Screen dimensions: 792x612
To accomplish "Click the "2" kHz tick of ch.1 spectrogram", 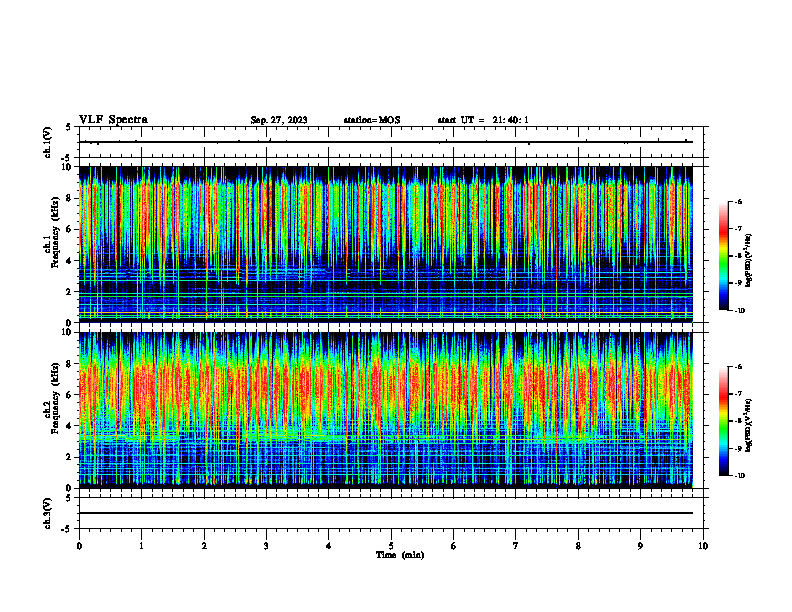I will pyautogui.click(x=70, y=291).
